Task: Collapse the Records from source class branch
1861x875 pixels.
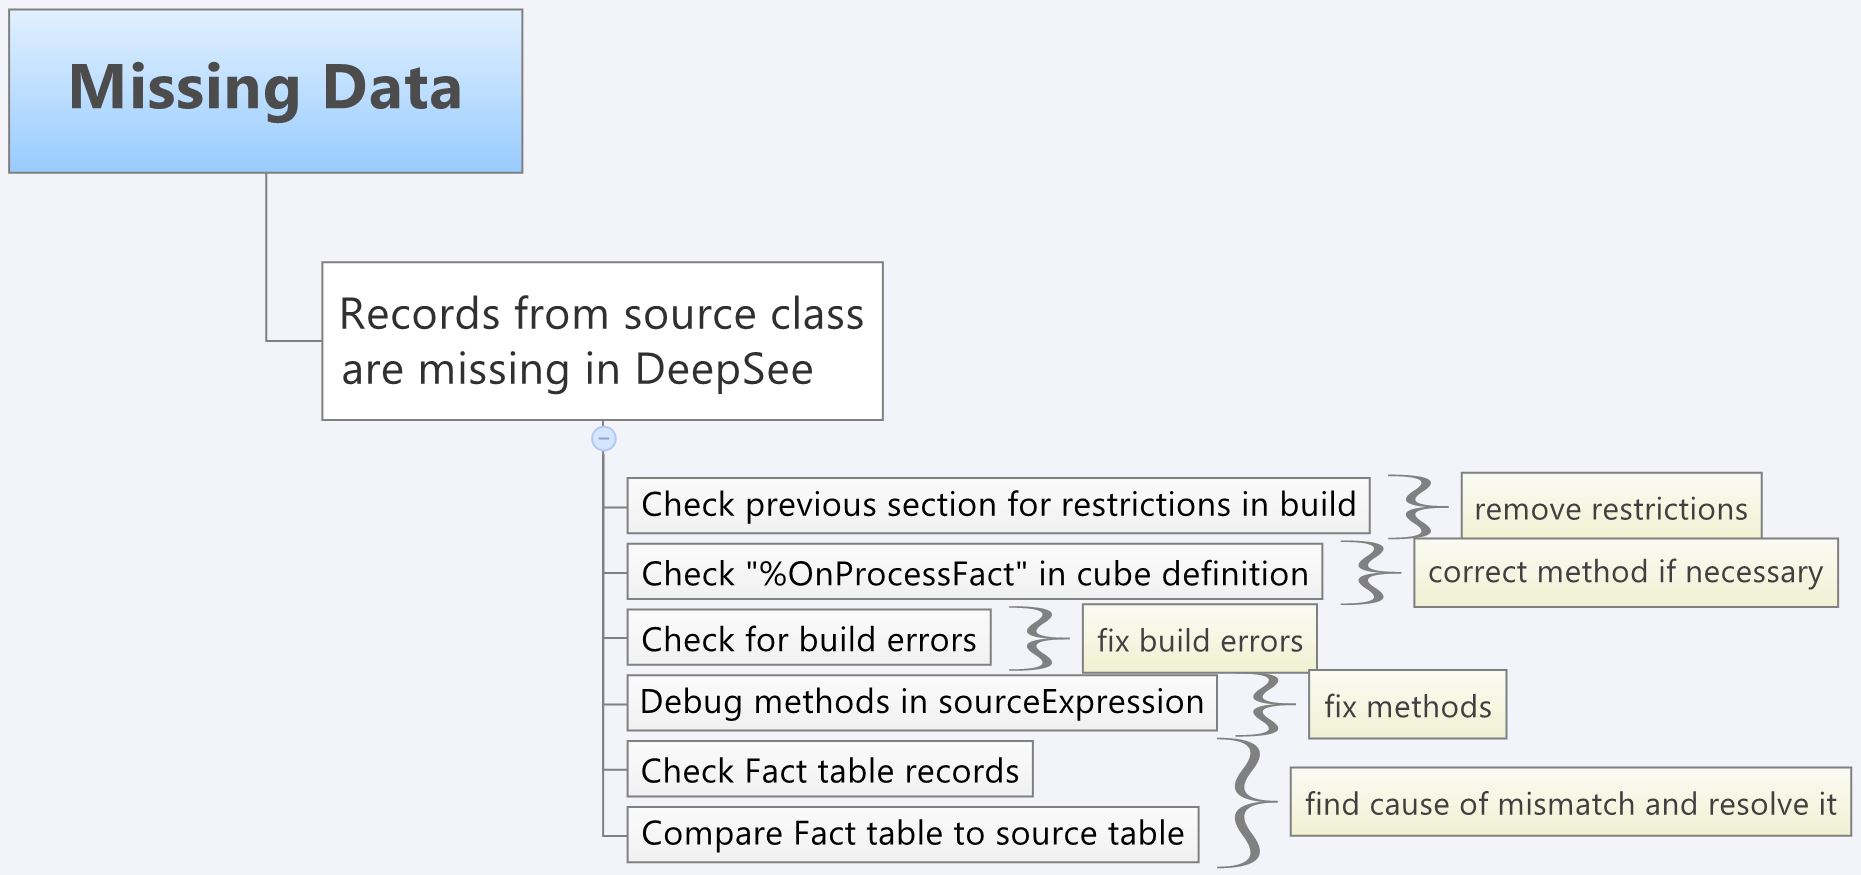Action: (x=603, y=438)
